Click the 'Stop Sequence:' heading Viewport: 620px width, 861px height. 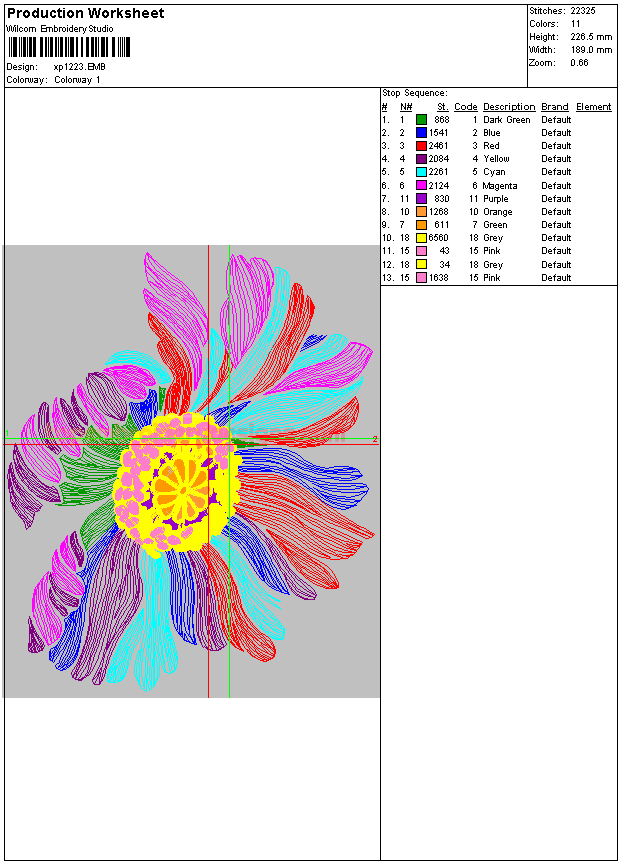[x=415, y=93]
